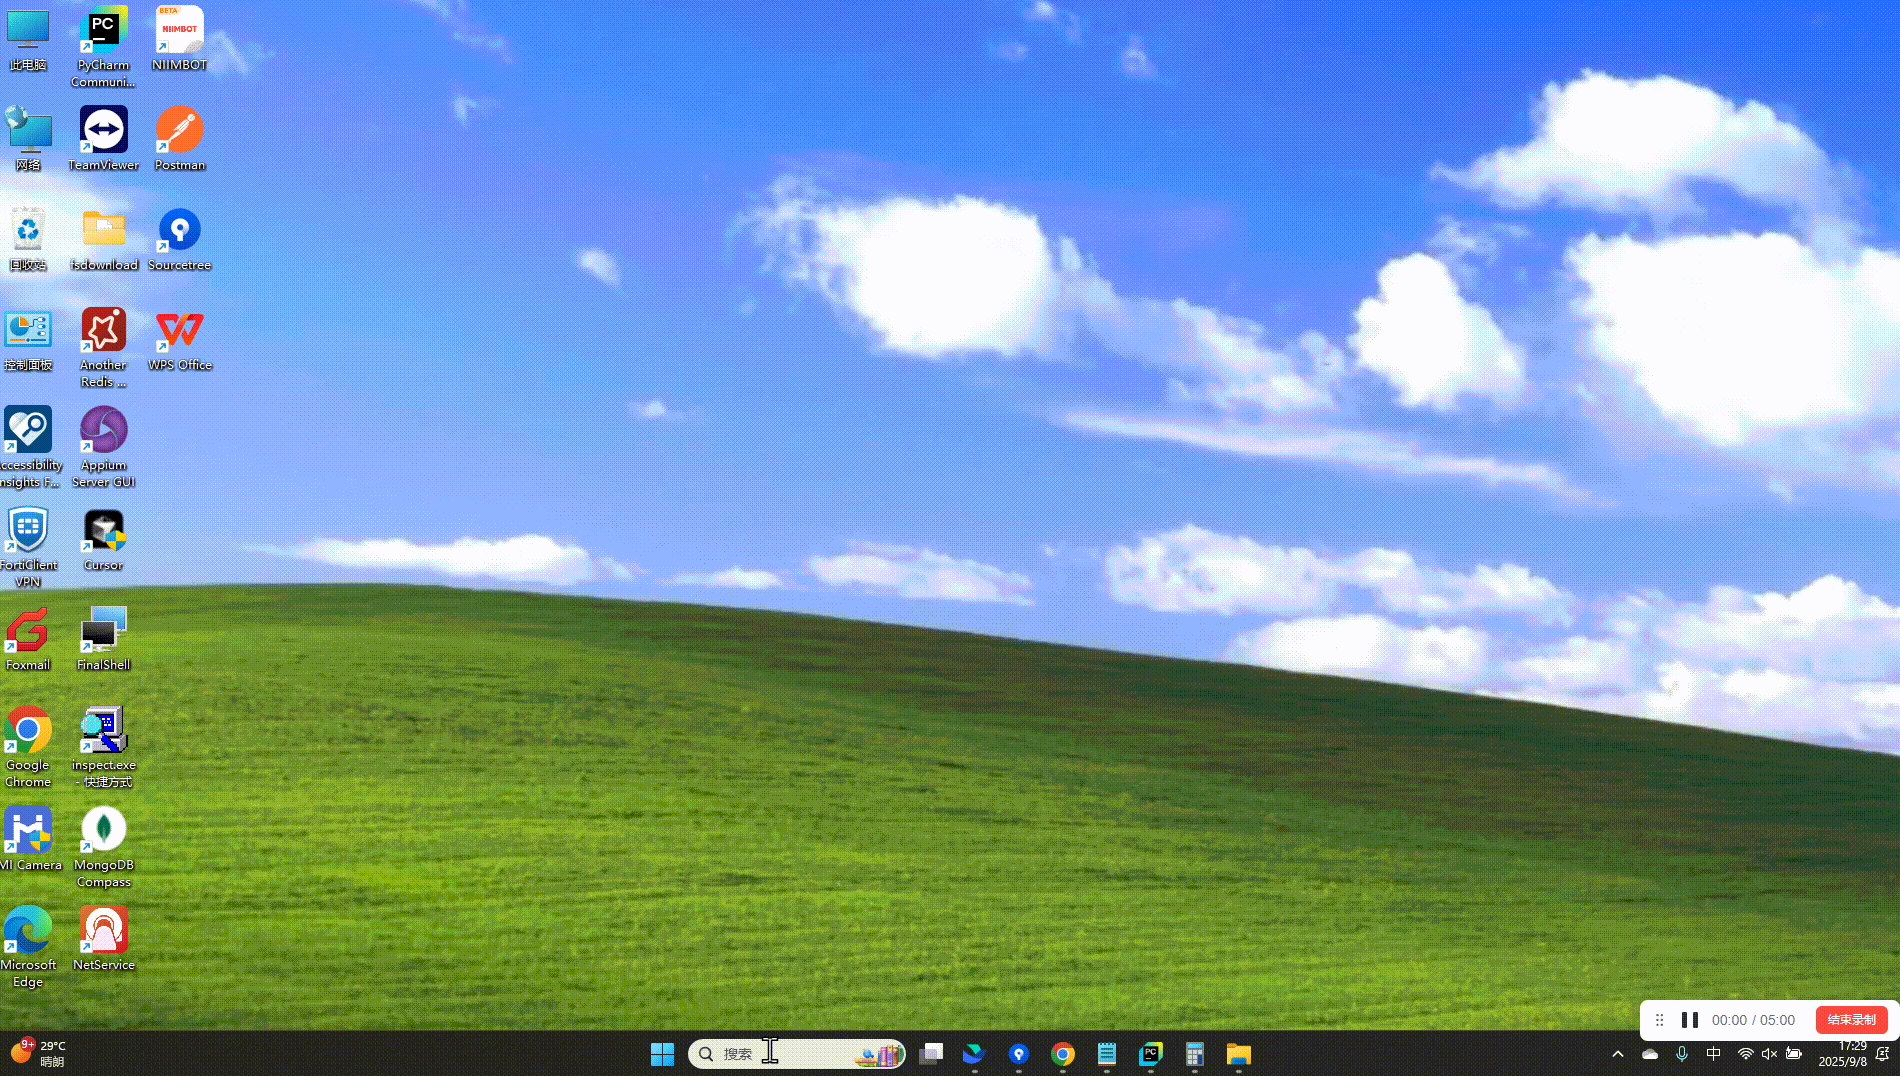Select the 回收站 recycle bin icon
1900x1076 pixels.
[28, 240]
